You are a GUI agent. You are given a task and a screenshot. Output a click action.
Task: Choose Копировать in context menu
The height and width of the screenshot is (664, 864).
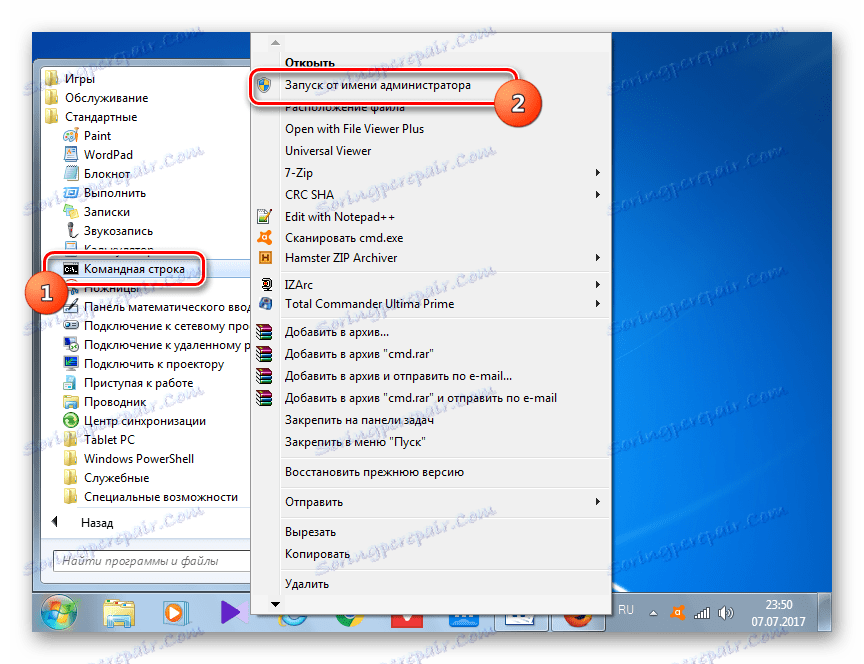(317, 554)
